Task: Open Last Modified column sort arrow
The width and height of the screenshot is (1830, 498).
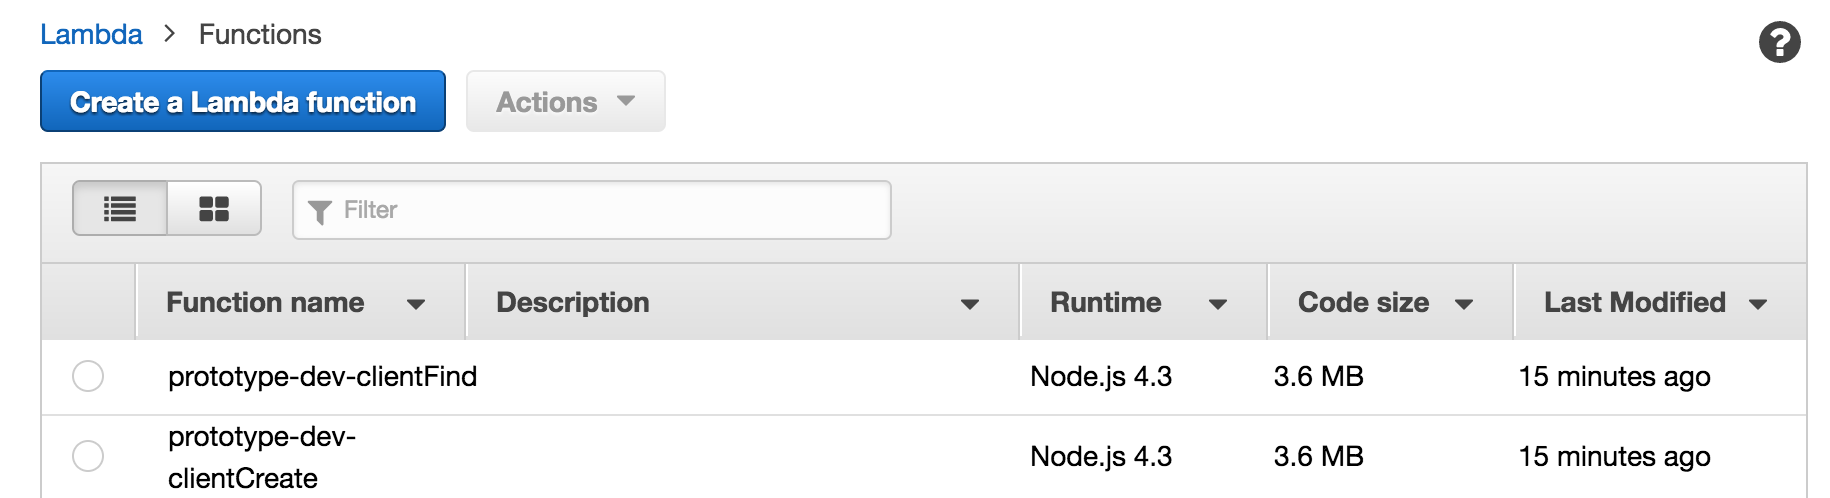Action: click(x=1758, y=304)
